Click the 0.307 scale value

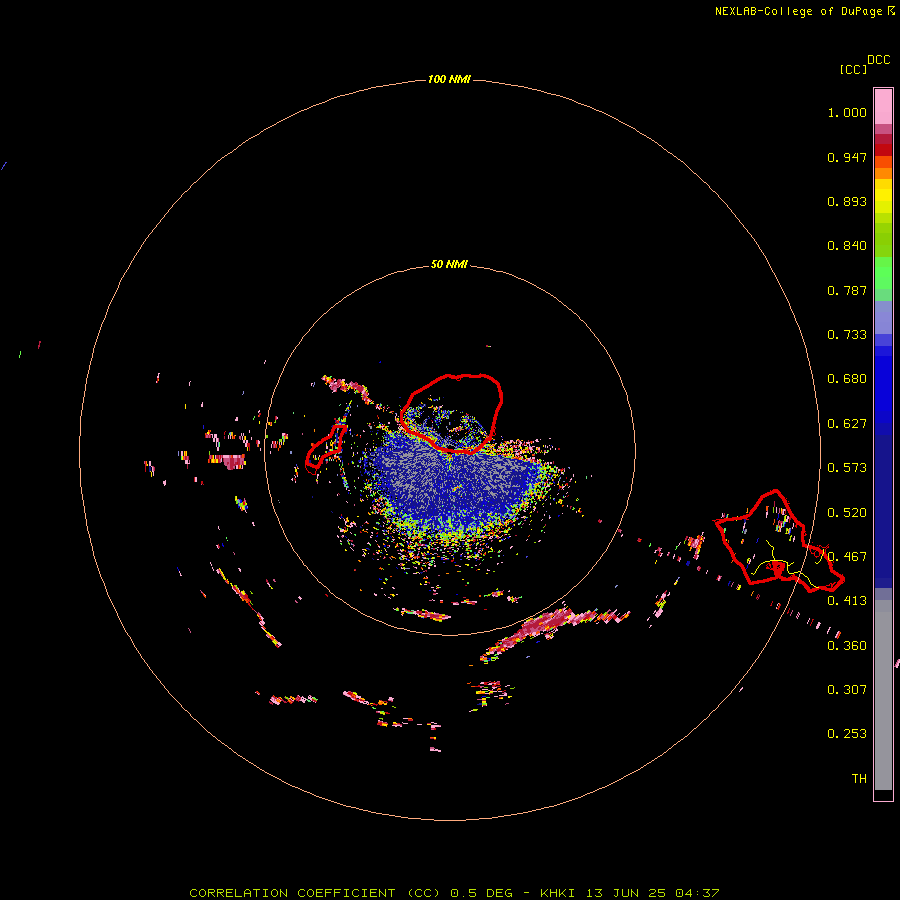[847, 690]
